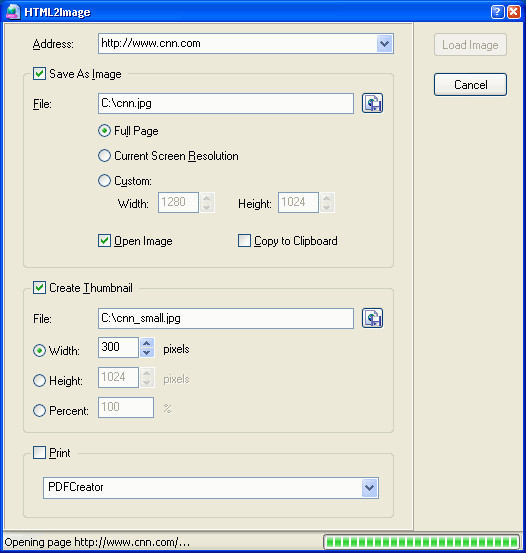
Task: Expand the PDFCreator printer dropdown
Action: click(x=370, y=488)
